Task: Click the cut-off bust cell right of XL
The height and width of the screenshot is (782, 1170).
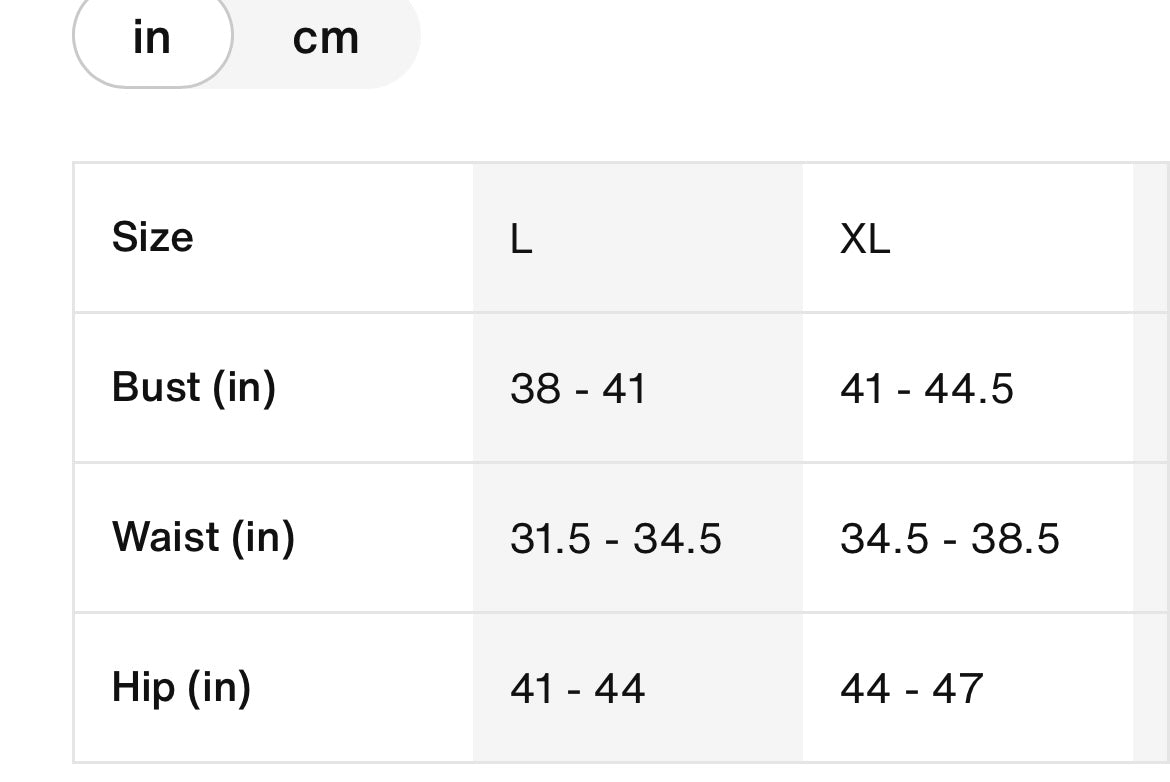Action: click(1151, 388)
